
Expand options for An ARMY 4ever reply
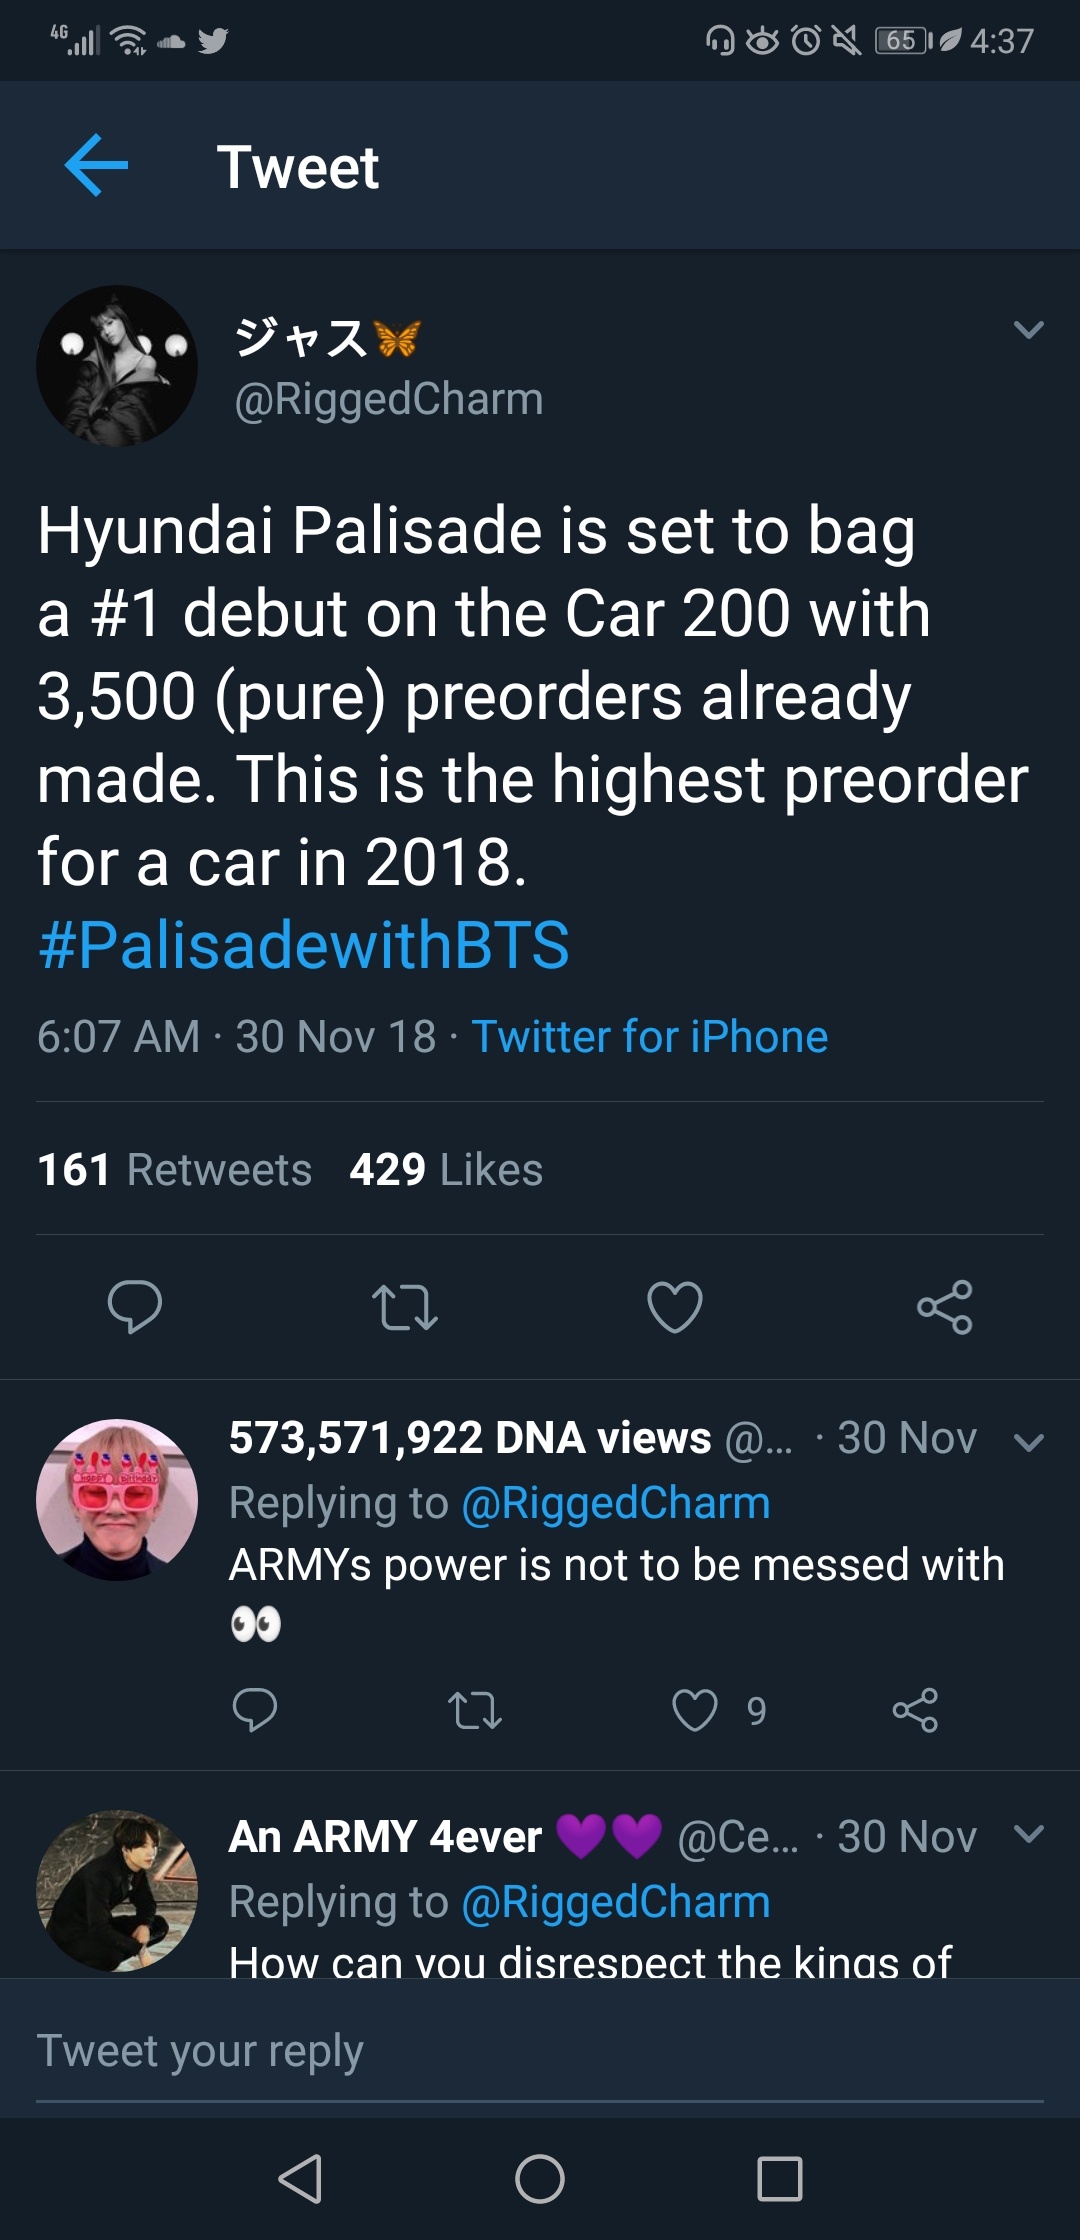1028,1833
